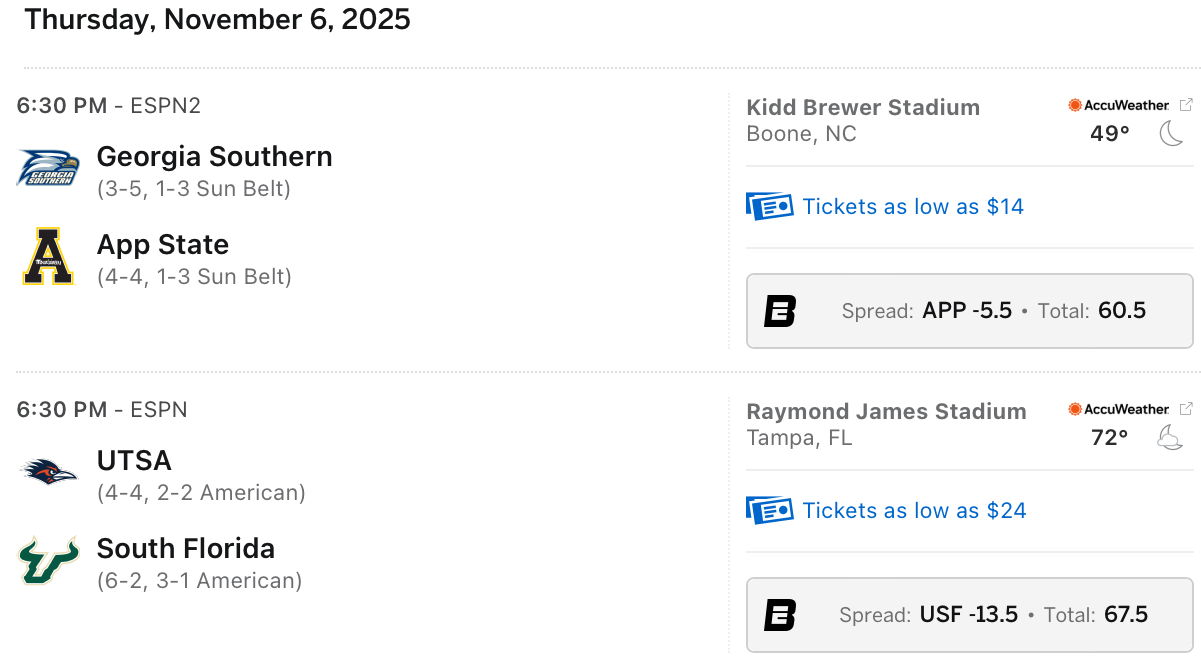Open AccuWeather external link for Tampa
This screenshot has height=658, width=1201.
pyautogui.click(x=1186, y=409)
